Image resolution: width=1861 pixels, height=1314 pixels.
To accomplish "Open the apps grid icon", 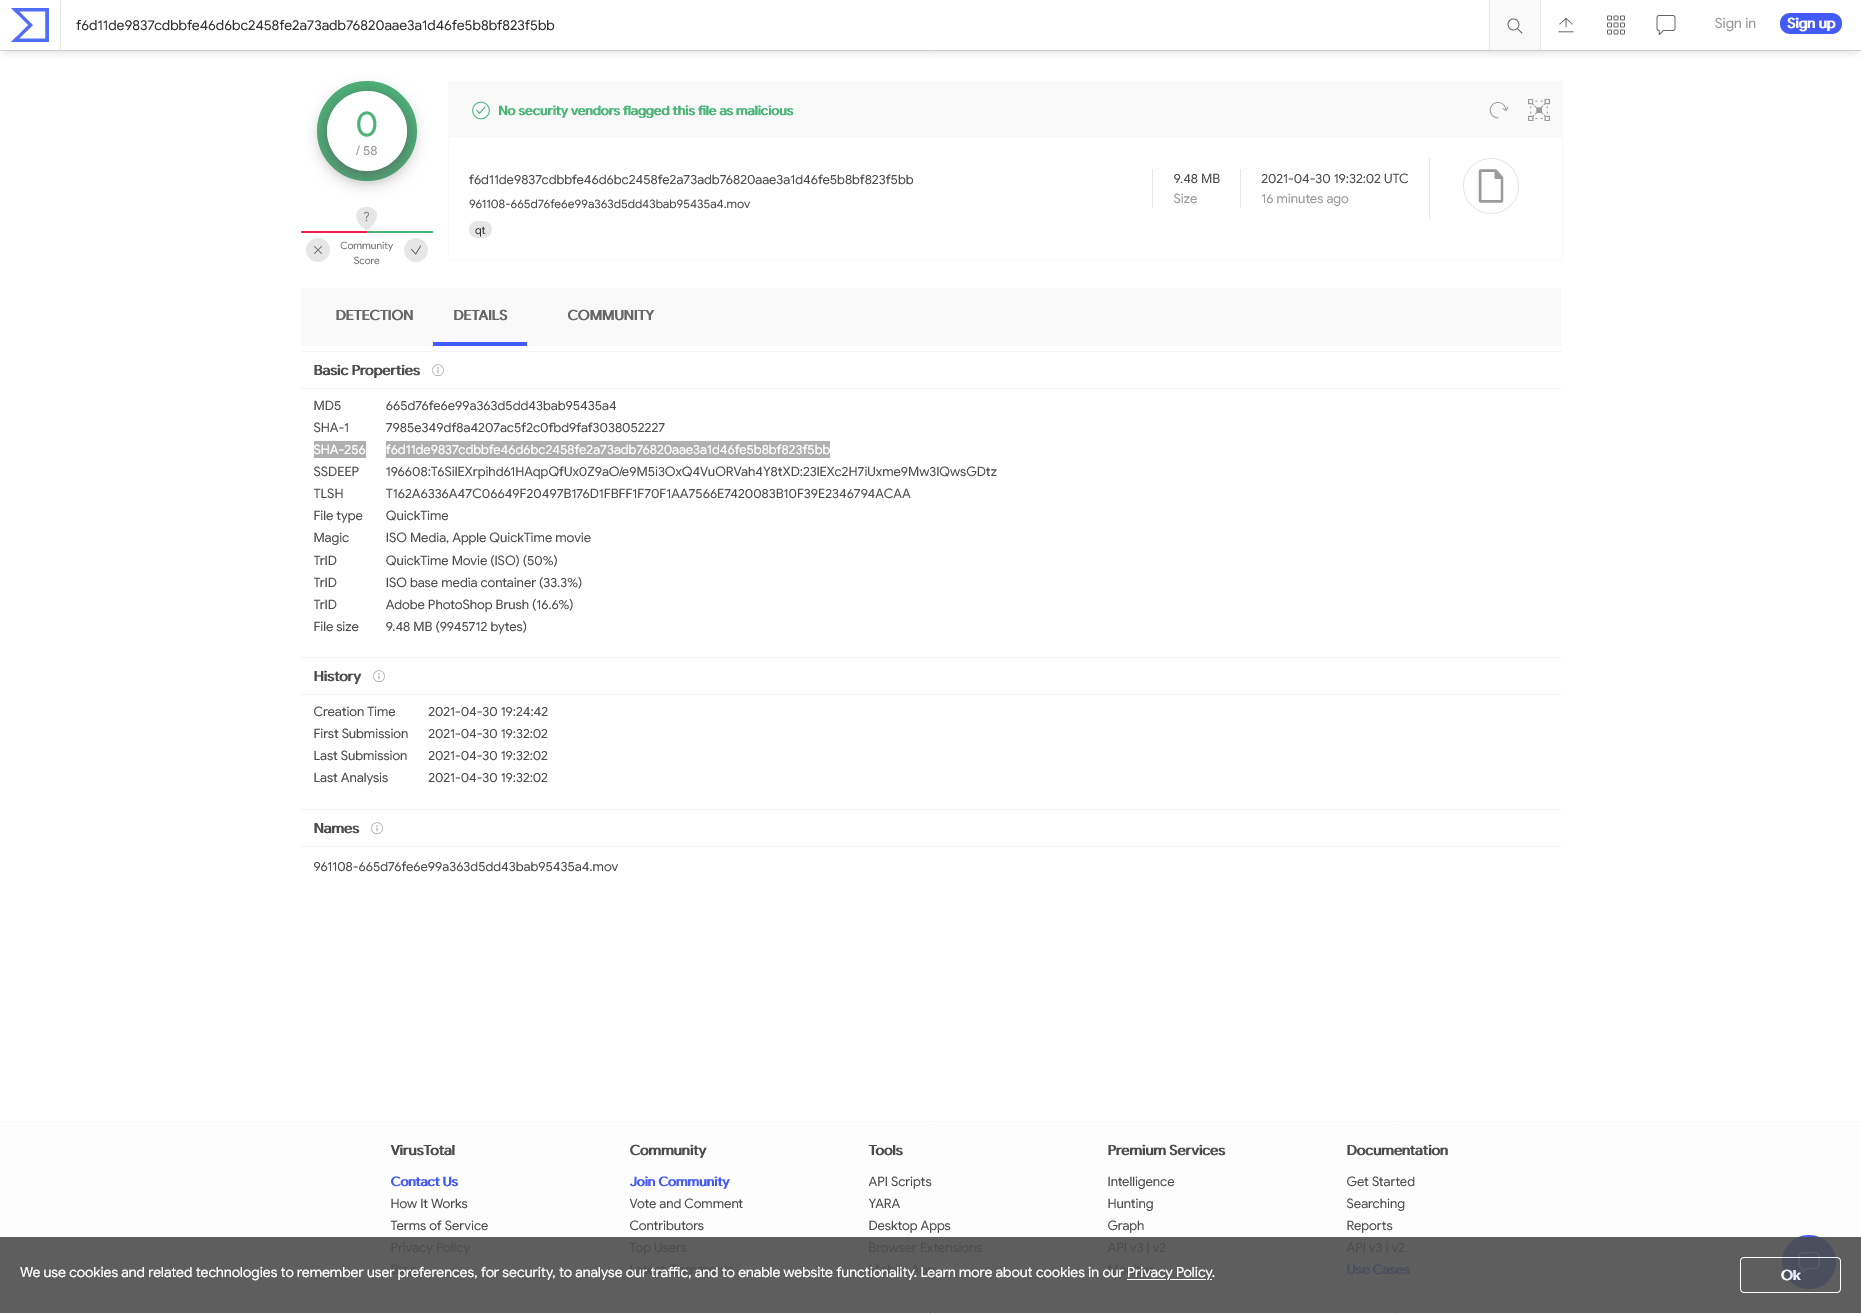I will pos(1616,25).
